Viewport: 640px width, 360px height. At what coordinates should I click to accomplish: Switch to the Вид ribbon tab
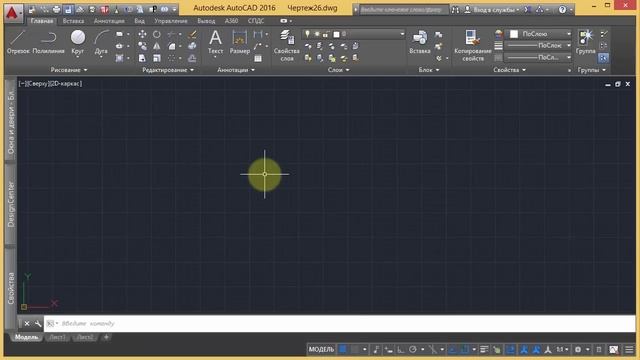(140, 21)
